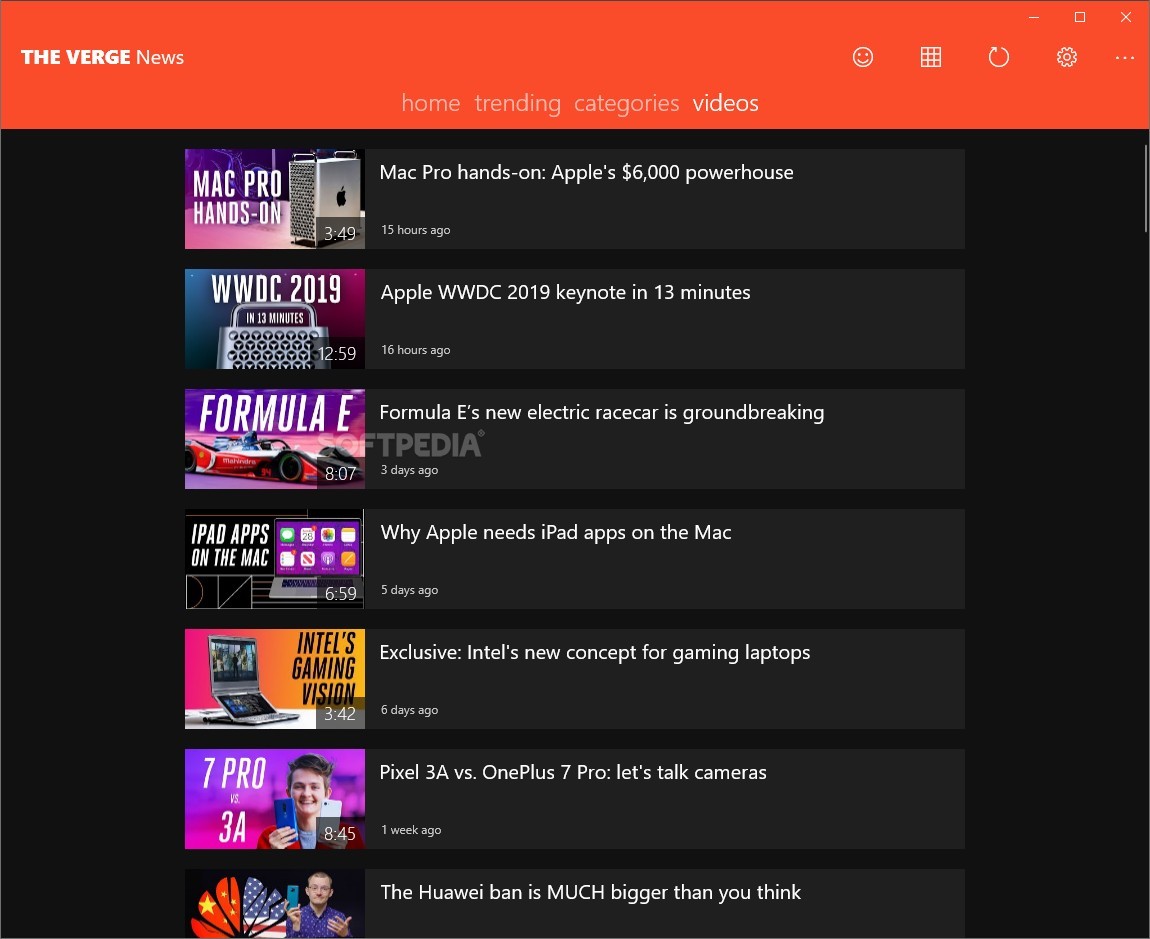
Task: Open "Apple WWDC 2019 keynote in 13 minutes"
Action: tap(565, 293)
